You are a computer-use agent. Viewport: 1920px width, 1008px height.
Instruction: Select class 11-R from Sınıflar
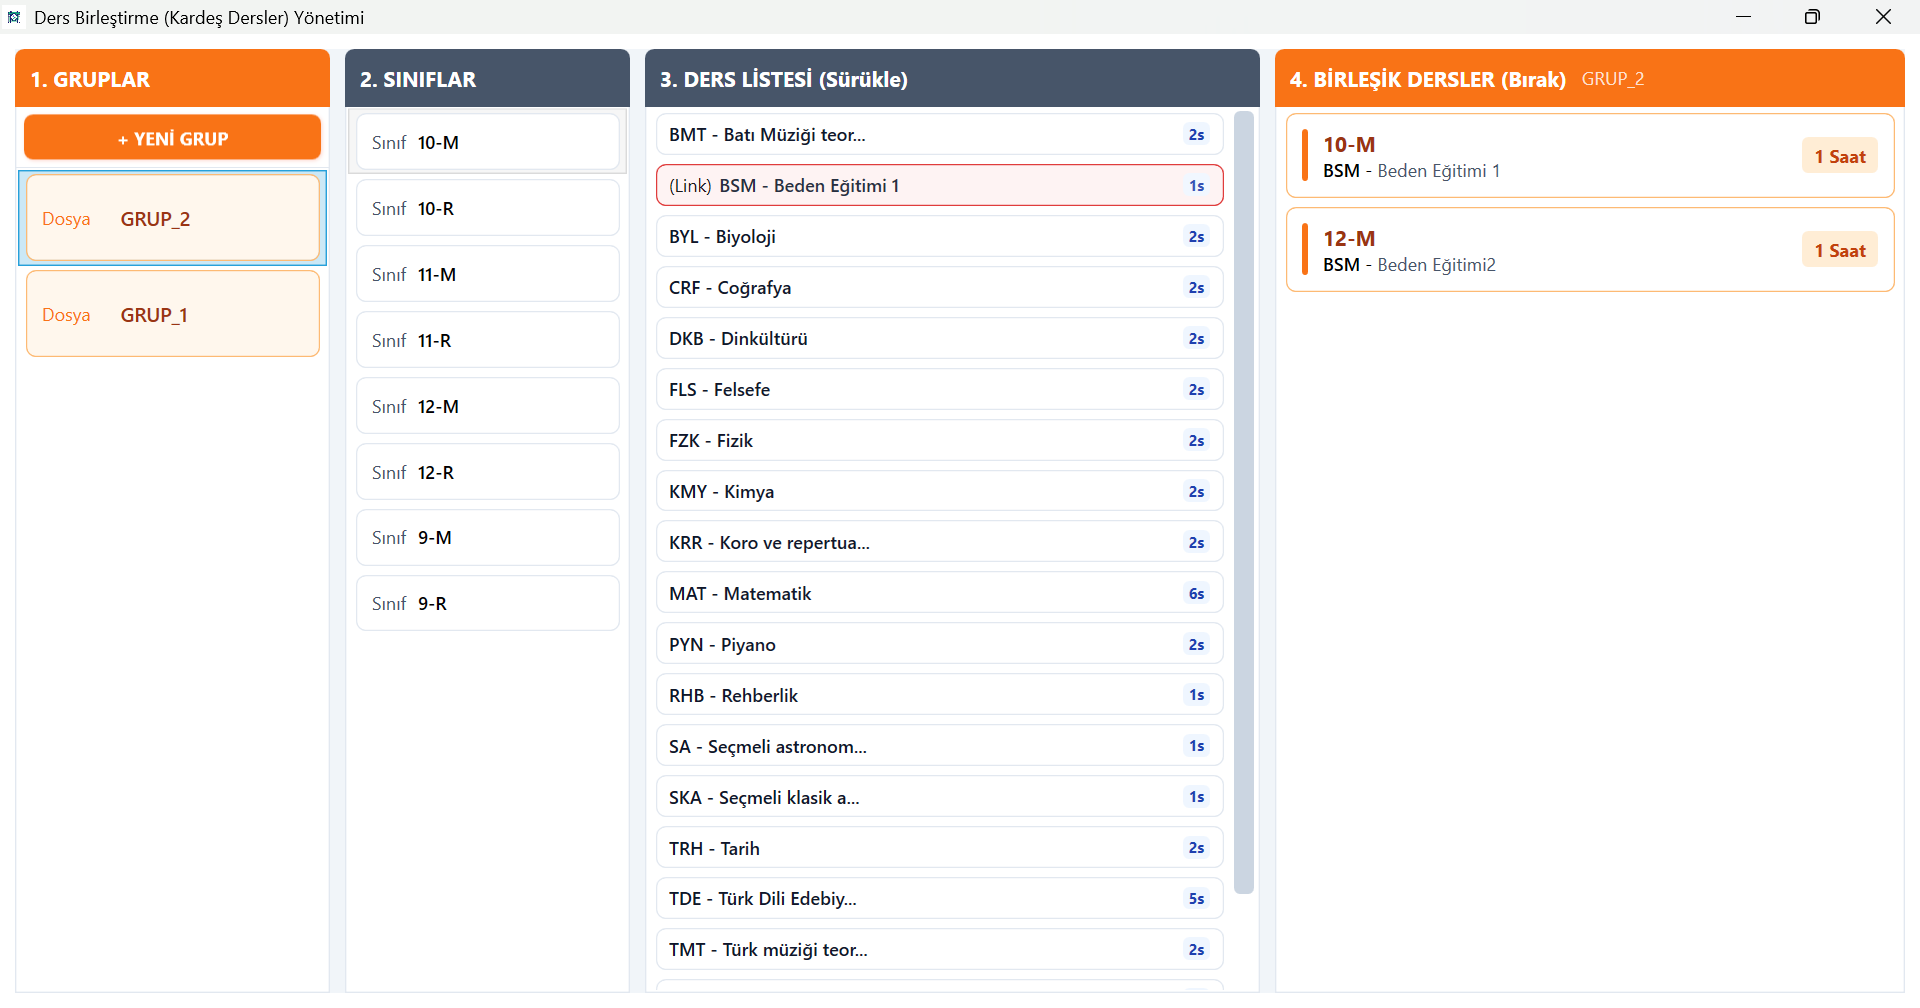tap(487, 340)
